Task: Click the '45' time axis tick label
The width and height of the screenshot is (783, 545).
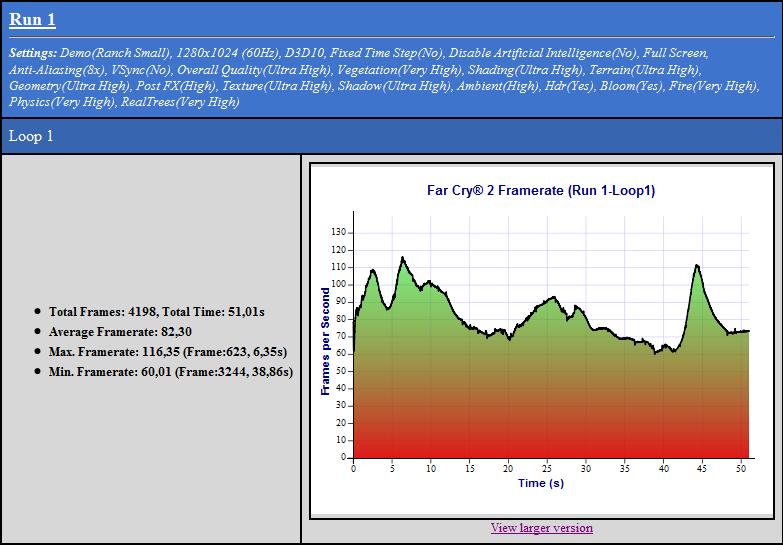Action: [702, 469]
